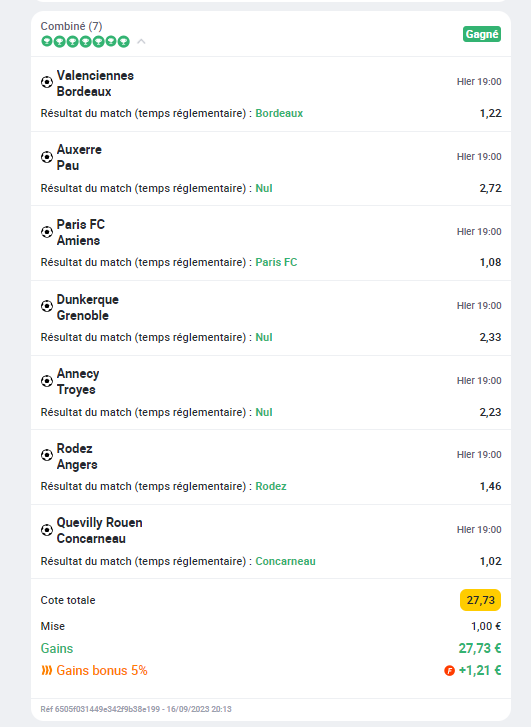Viewport: 531px width, 727px height.
Task: Click football icon by Quevilly Rouen Concarneau
Action: [x=47, y=529]
